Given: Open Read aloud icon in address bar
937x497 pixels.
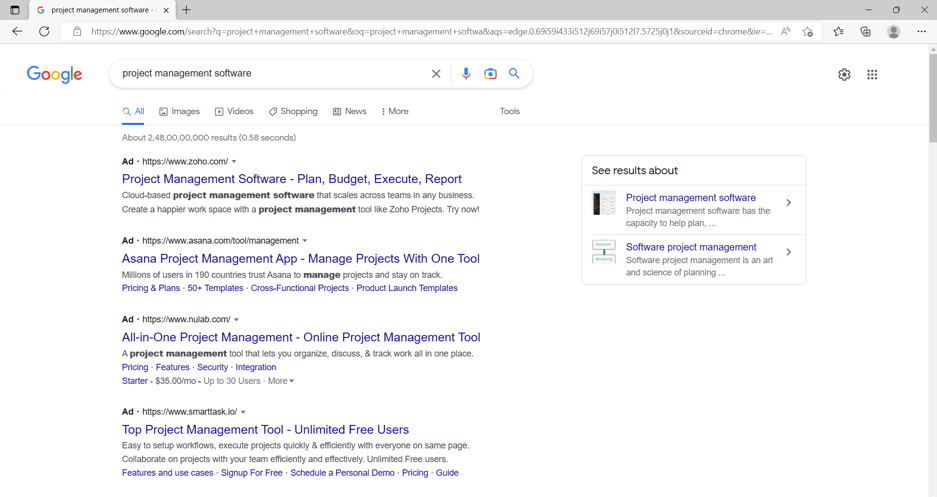Looking at the screenshot, I should 785,32.
